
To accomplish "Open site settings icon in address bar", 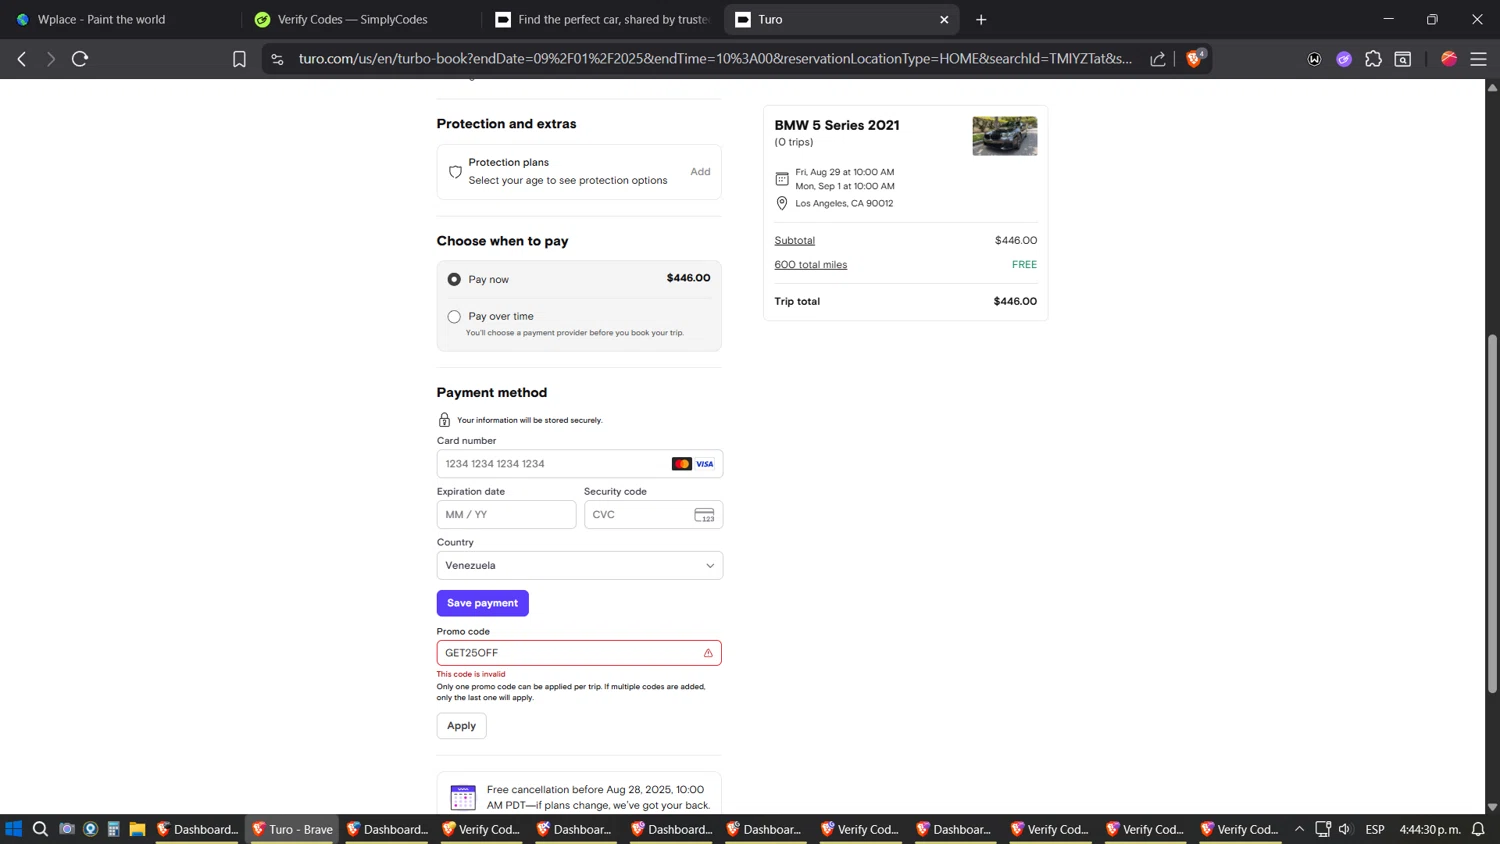I will 278,59.
